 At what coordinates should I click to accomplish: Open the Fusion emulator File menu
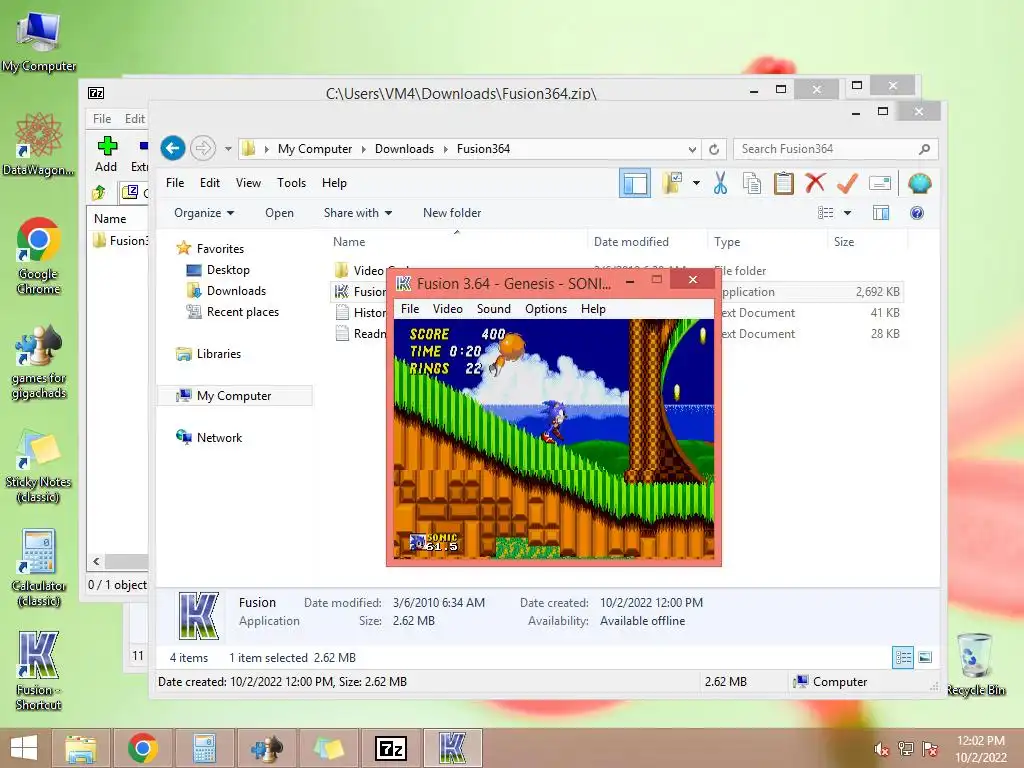(x=410, y=309)
